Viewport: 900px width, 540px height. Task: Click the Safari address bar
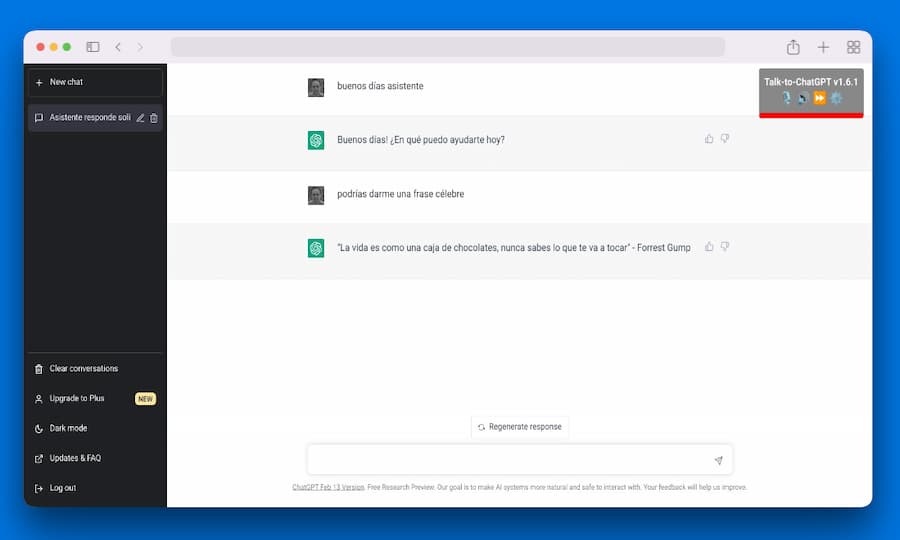click(x=448, y=47)
